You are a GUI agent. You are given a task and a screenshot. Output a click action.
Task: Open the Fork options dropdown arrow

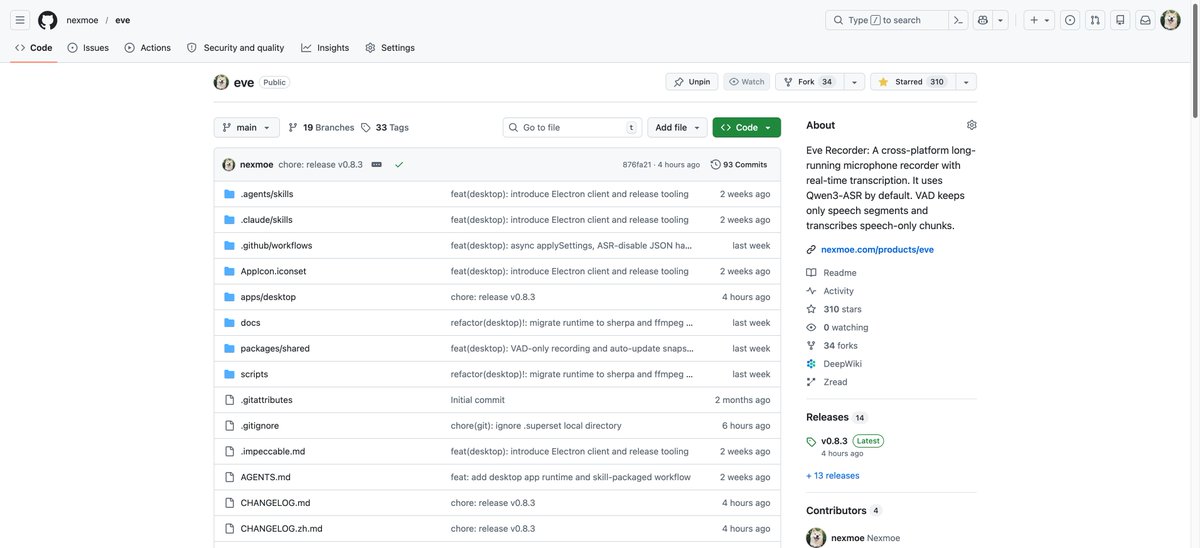pyautogui.click(x=854, y=82)
